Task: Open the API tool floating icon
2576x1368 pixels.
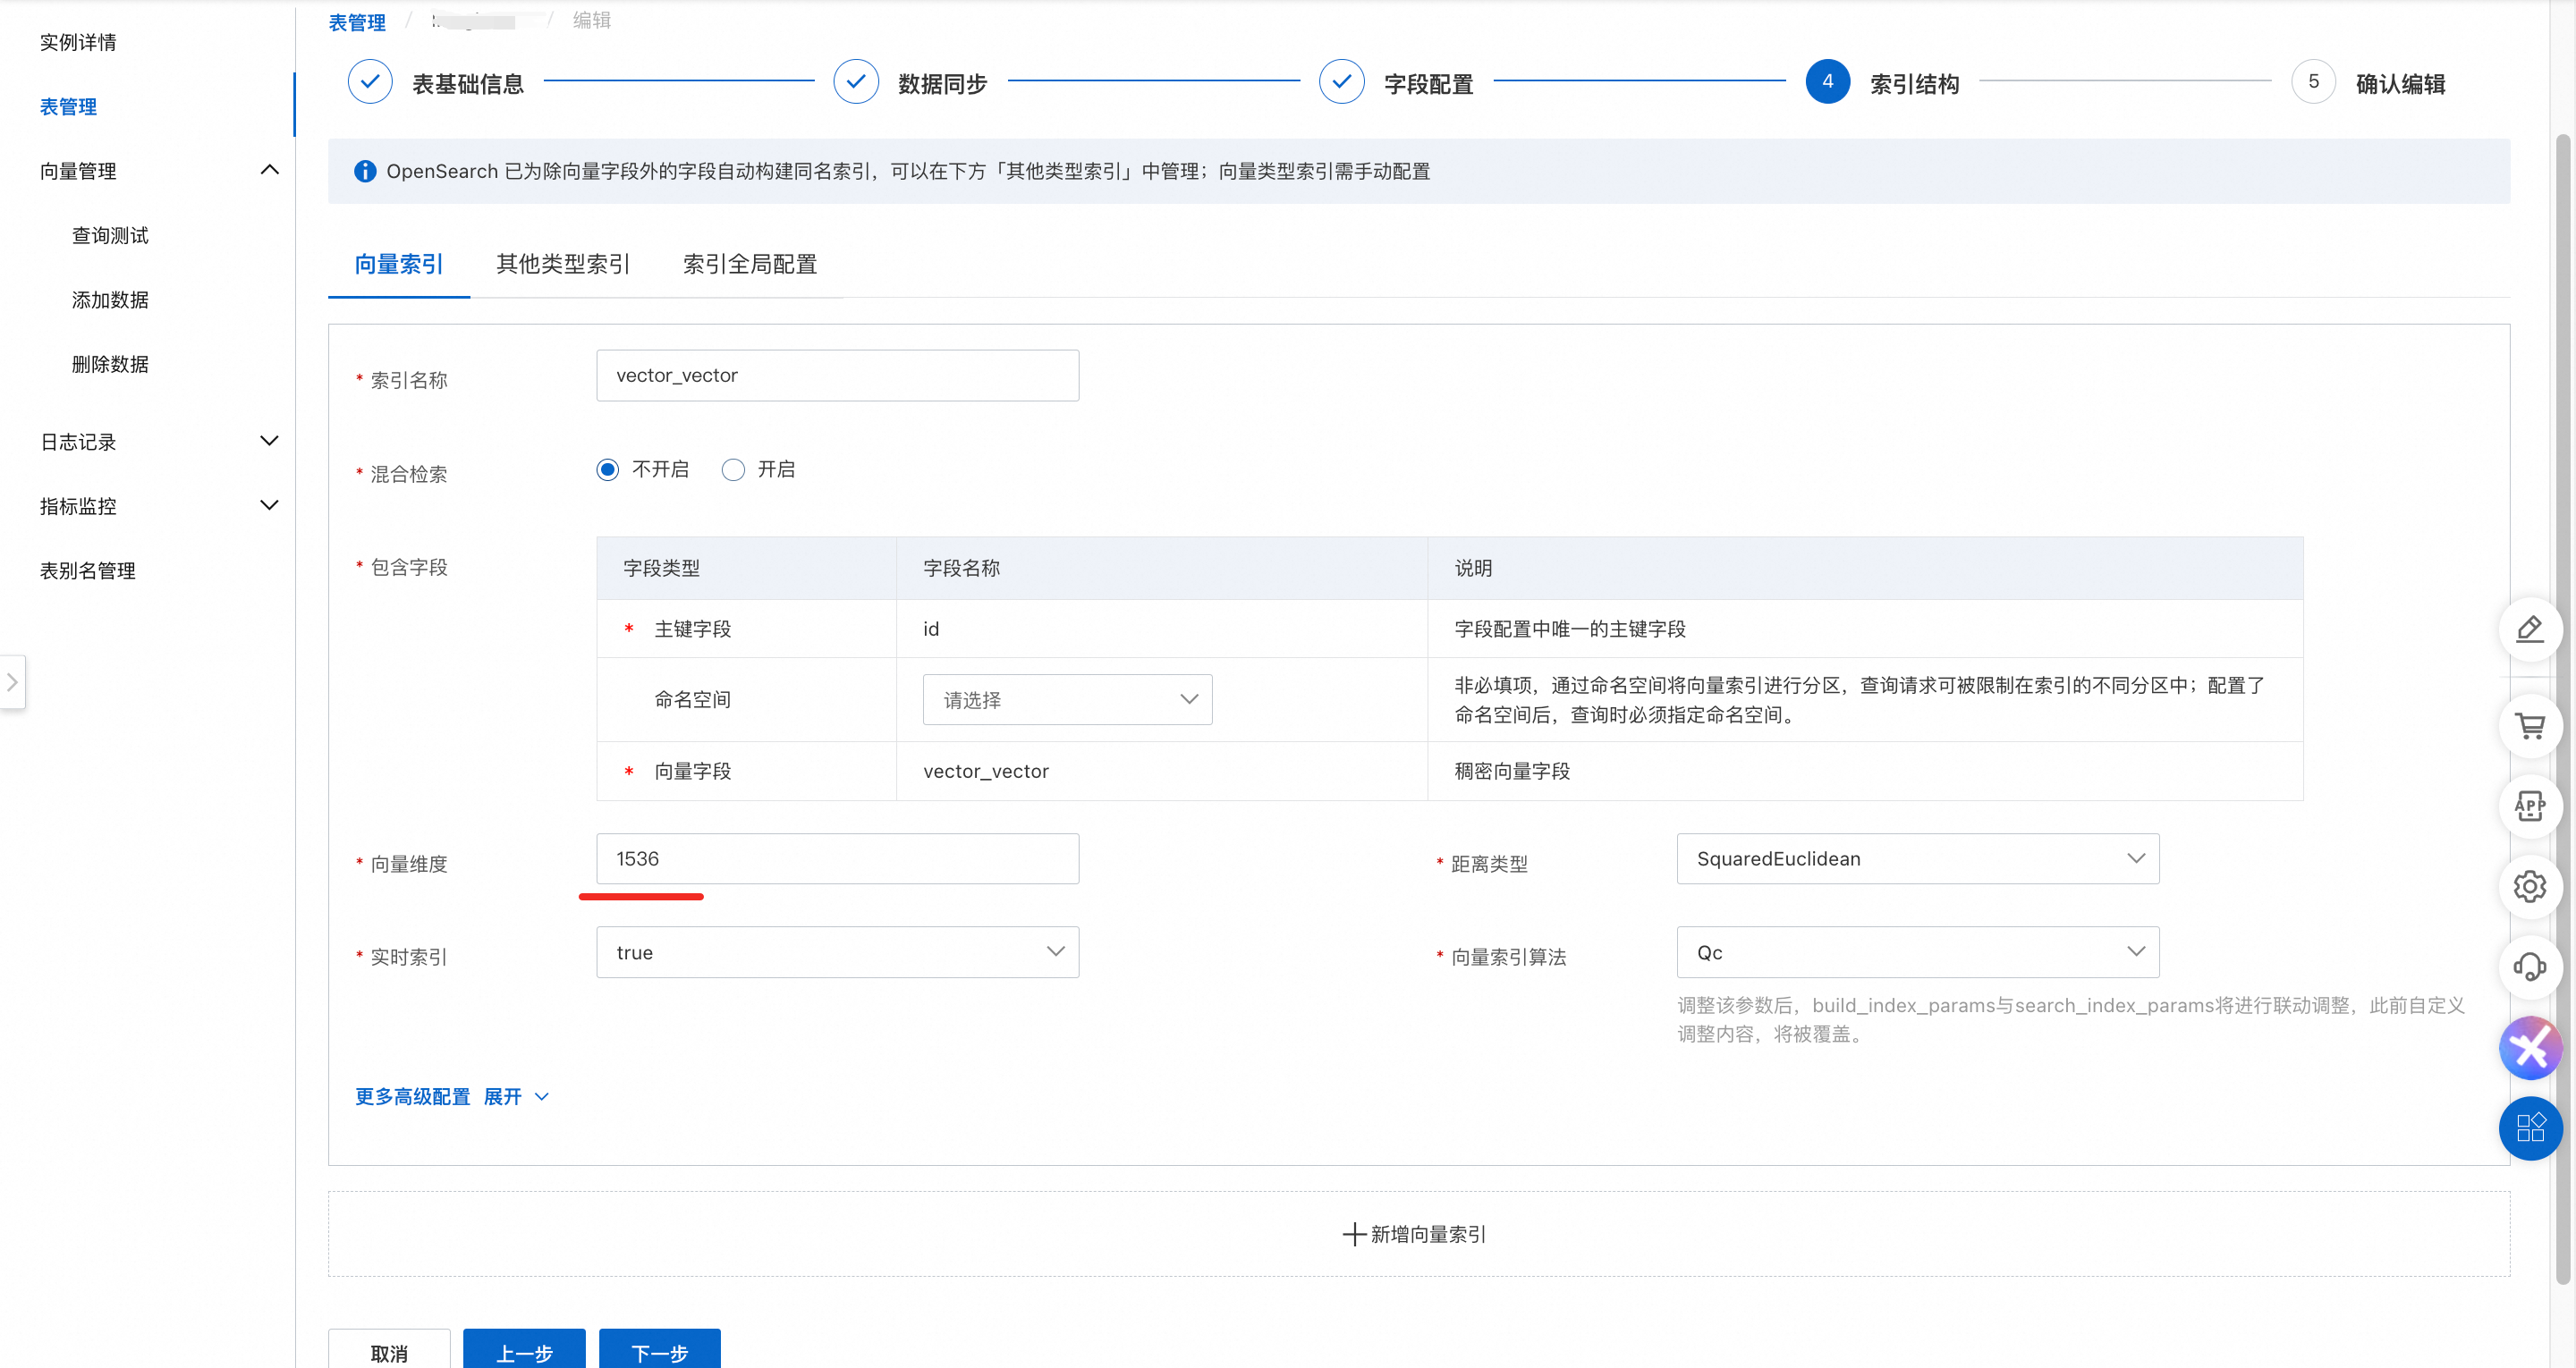Action: [x=2529, y=806]
